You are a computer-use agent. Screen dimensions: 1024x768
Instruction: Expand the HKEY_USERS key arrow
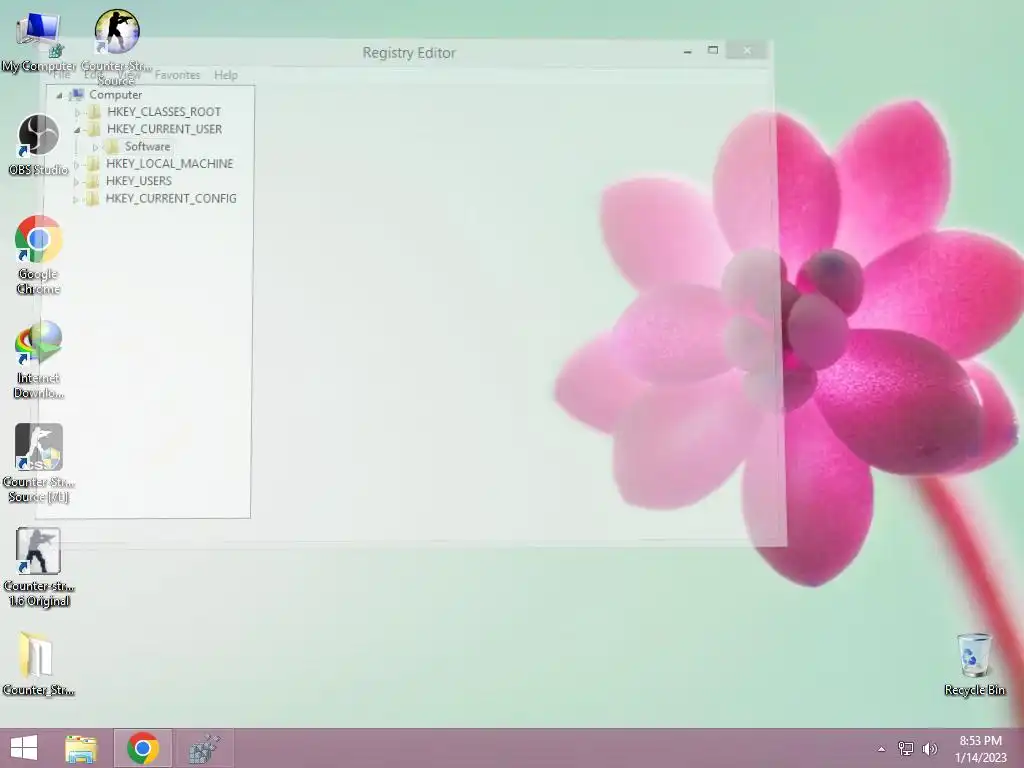76,182
